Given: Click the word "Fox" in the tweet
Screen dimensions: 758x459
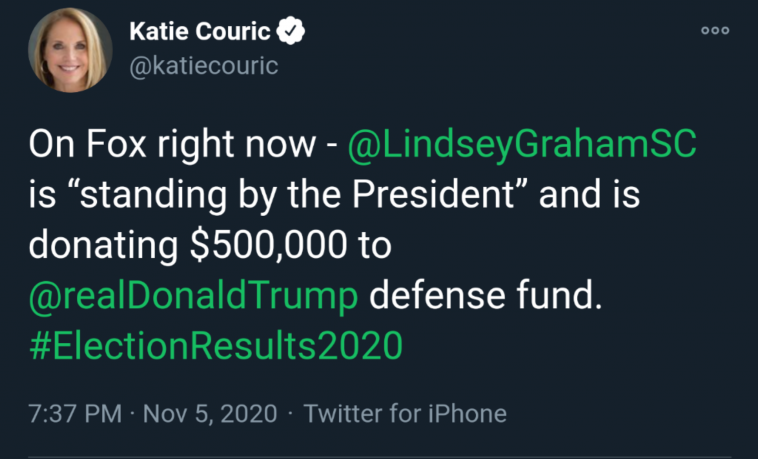Looking at the screenshot, I should (116, 146).
